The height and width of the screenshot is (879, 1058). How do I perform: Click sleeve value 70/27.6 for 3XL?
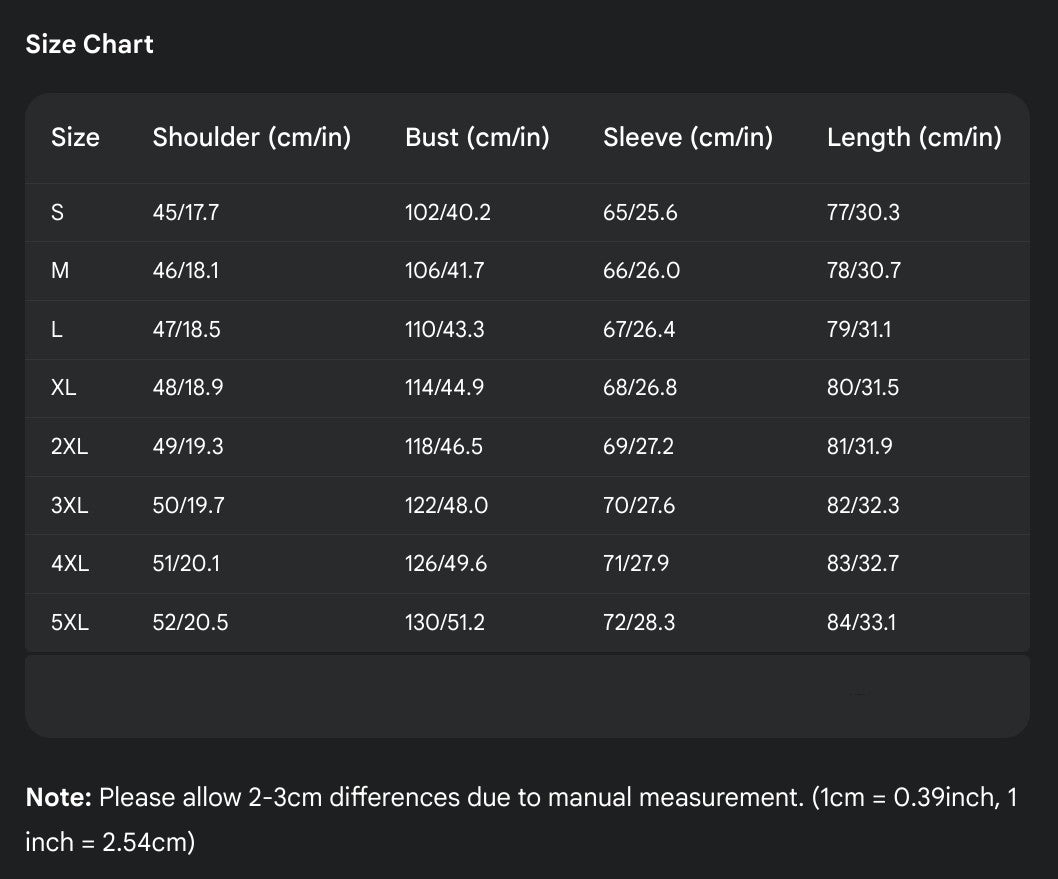(638, 505)
